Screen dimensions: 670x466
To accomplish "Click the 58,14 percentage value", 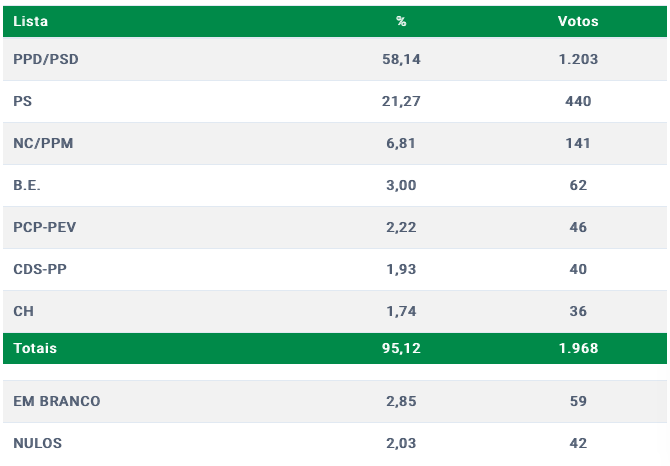I will (x=401, y=59).
